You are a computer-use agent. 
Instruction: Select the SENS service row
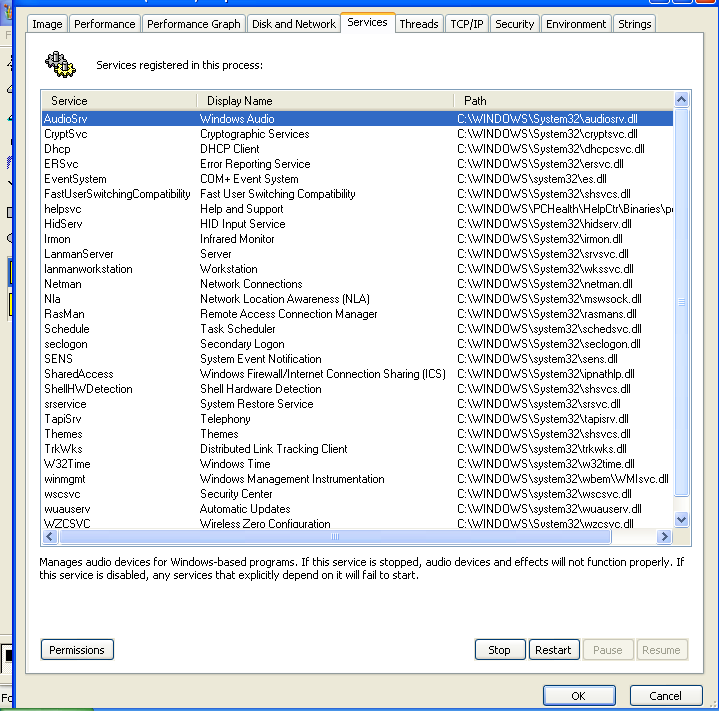click(x=357, y=359)
